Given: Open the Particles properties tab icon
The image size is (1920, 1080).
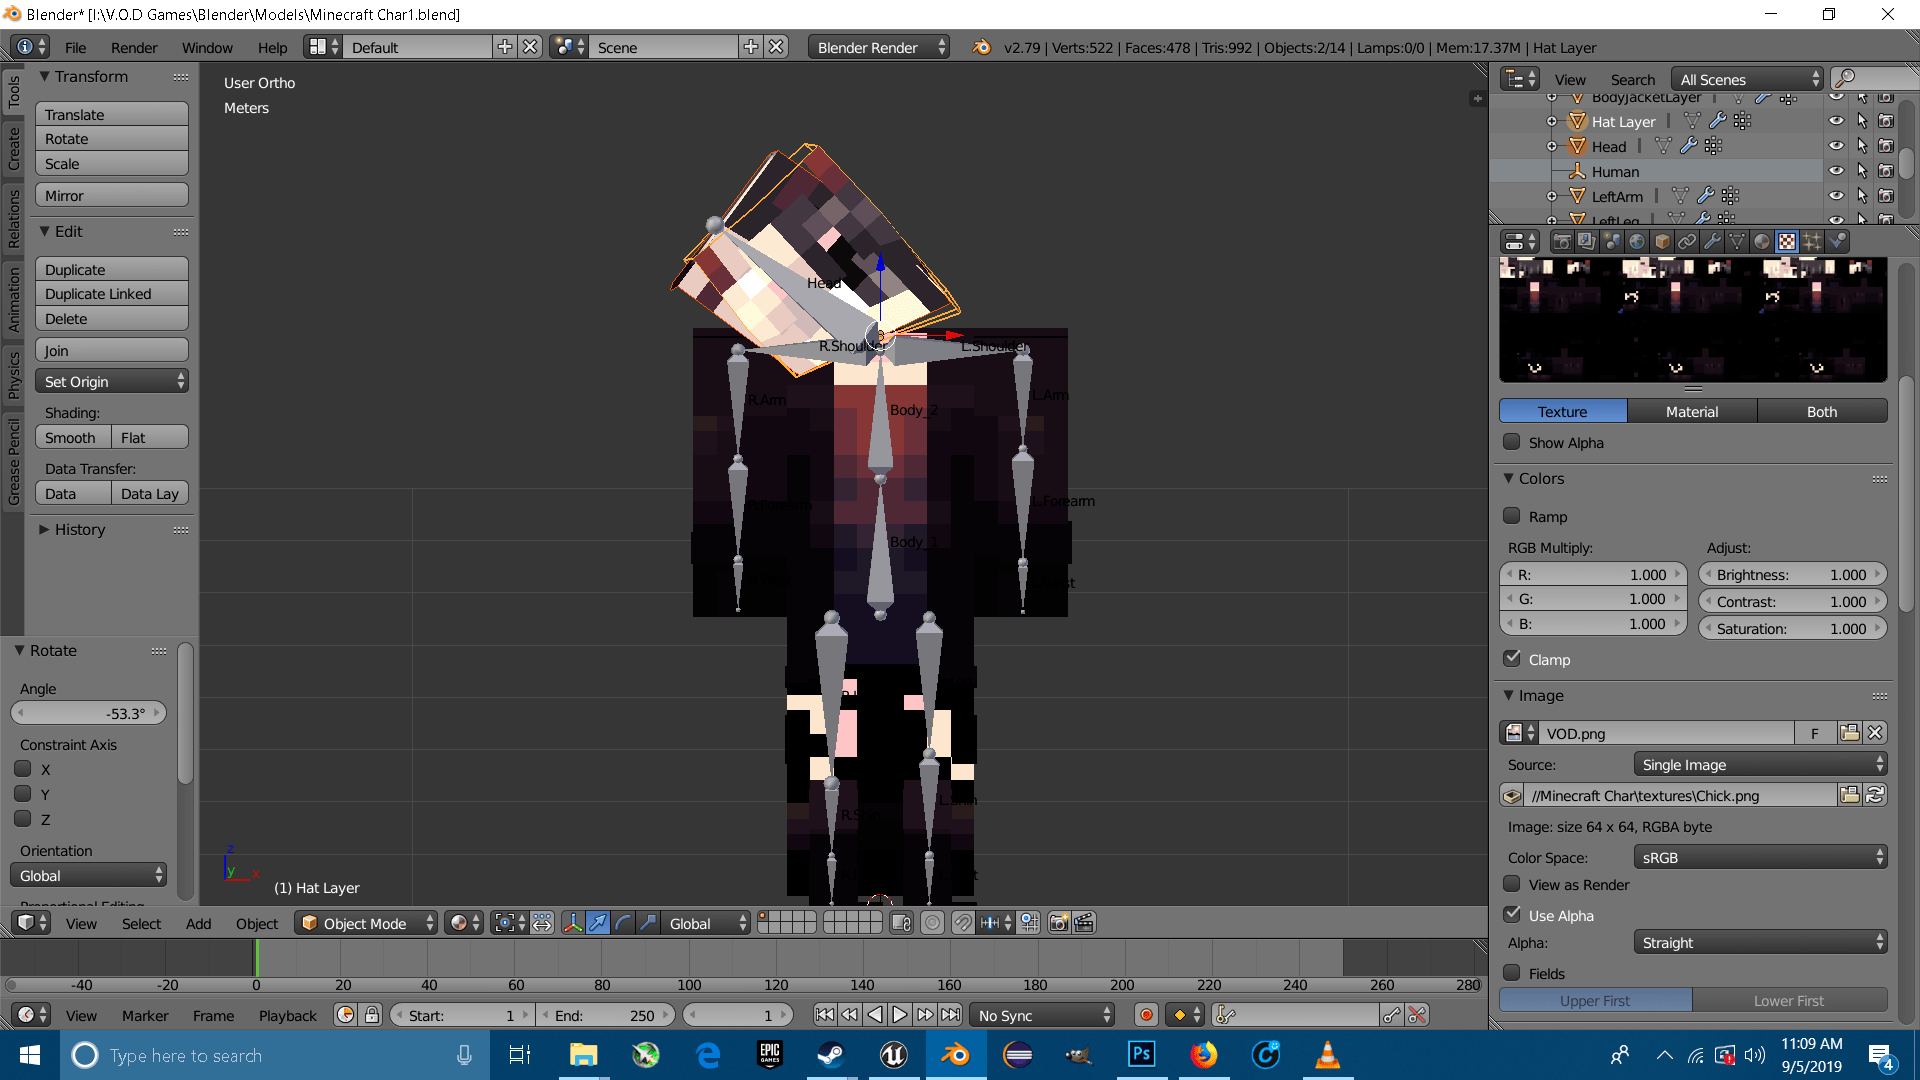Looking at the screenshot, I should [1812, 241].
